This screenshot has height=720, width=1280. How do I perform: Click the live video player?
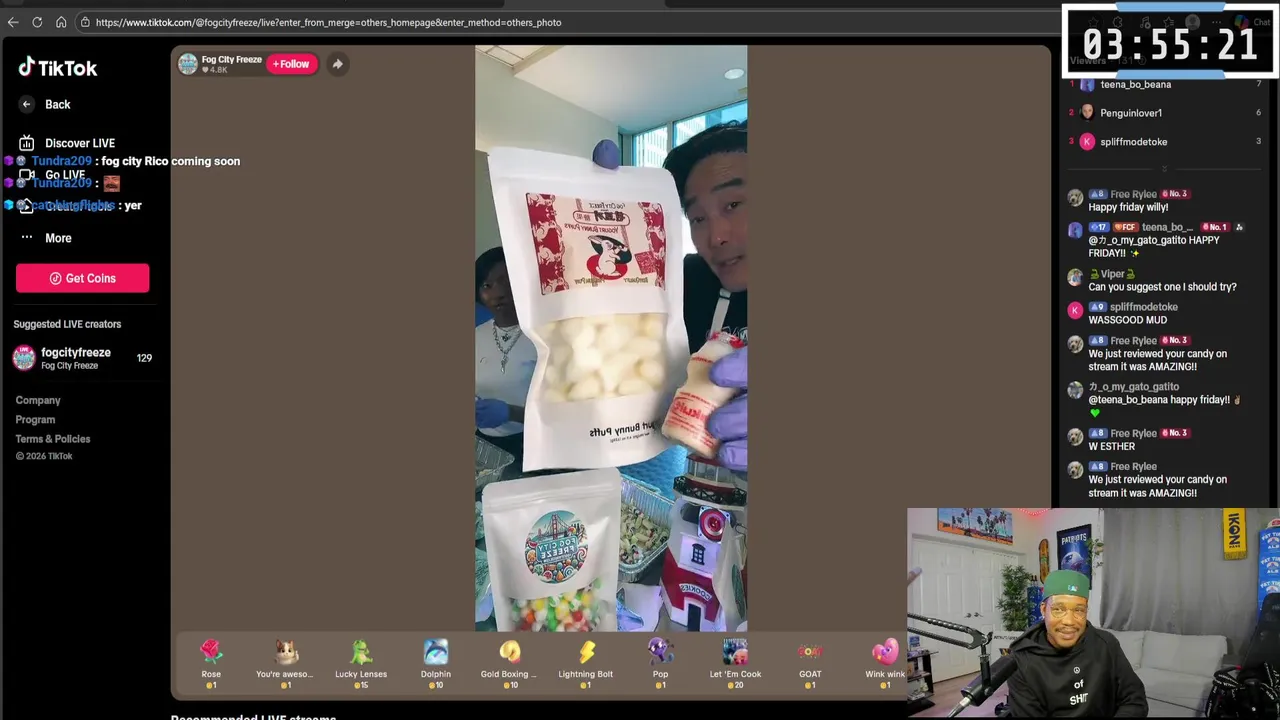coord(611,338)
